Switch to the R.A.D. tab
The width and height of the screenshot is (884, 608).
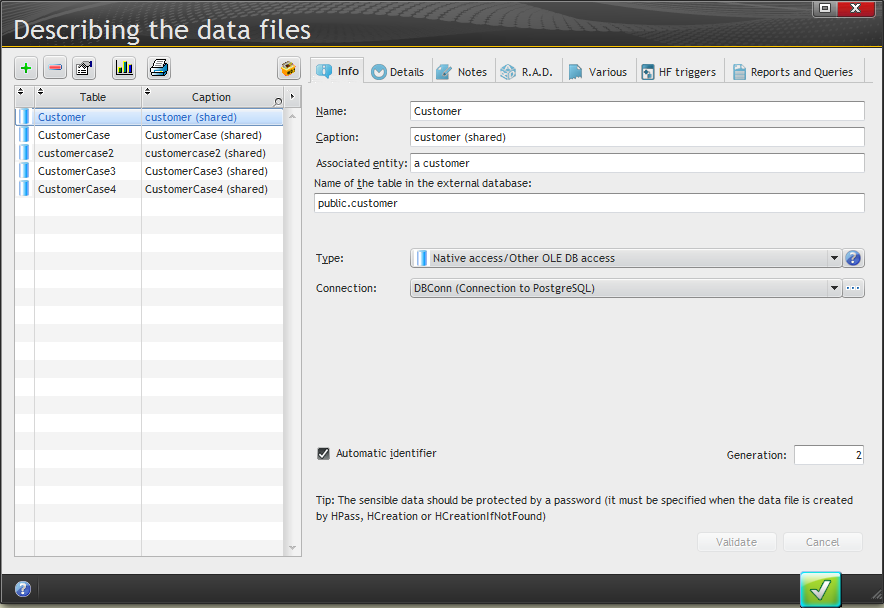pyautogui.click(x=527, y=72)
